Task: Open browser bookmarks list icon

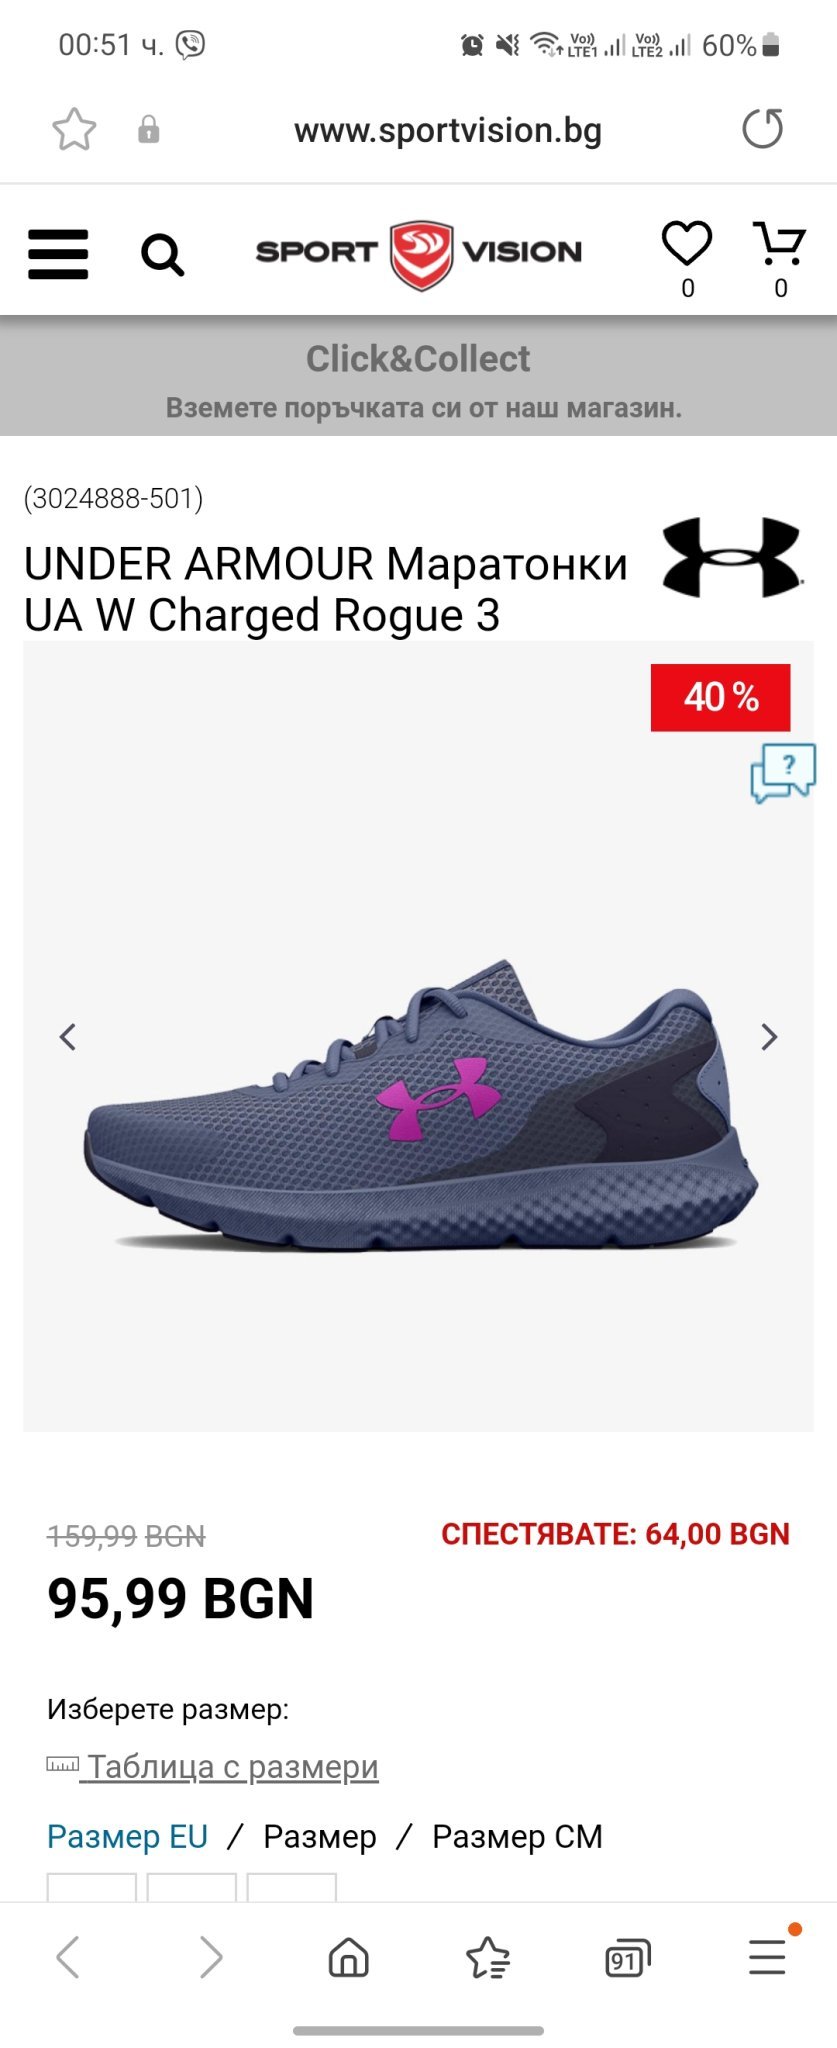Action: [x=488, y=1957]
